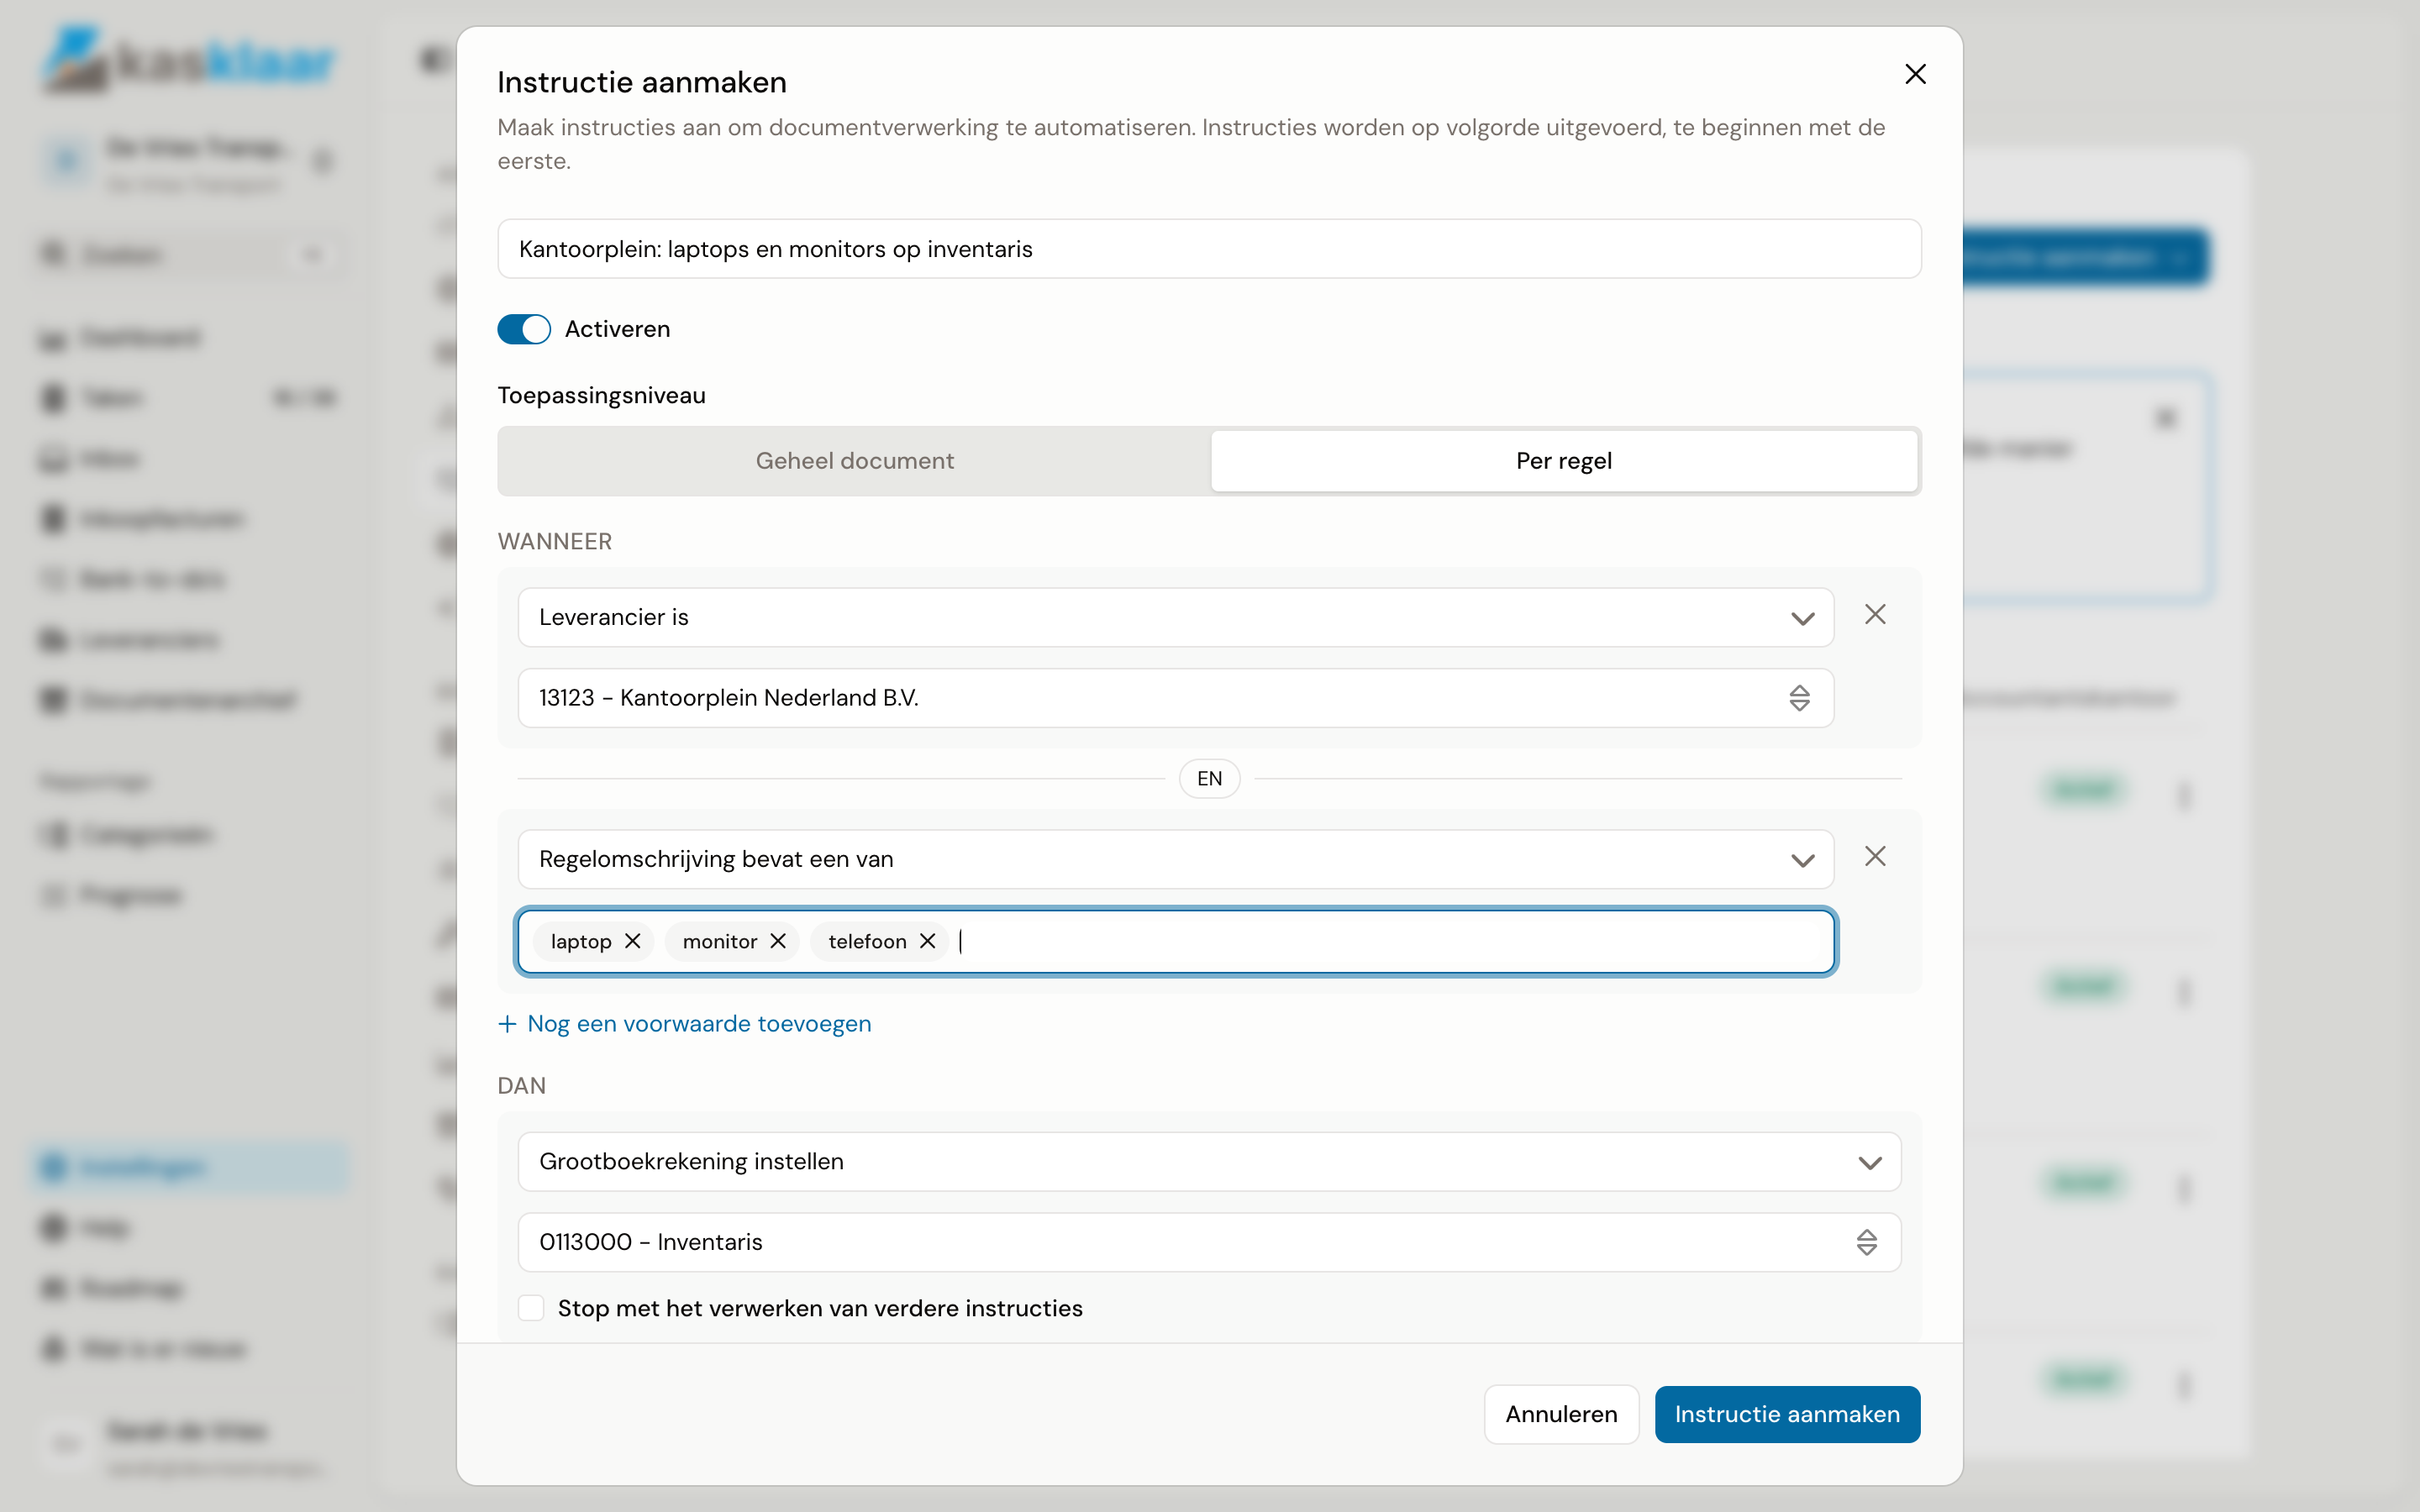Open the Grootboekrekening instellen action dropdown
Image resolution: width=2420 pixels, height=1512 pixels.
pos(1209,1161)
